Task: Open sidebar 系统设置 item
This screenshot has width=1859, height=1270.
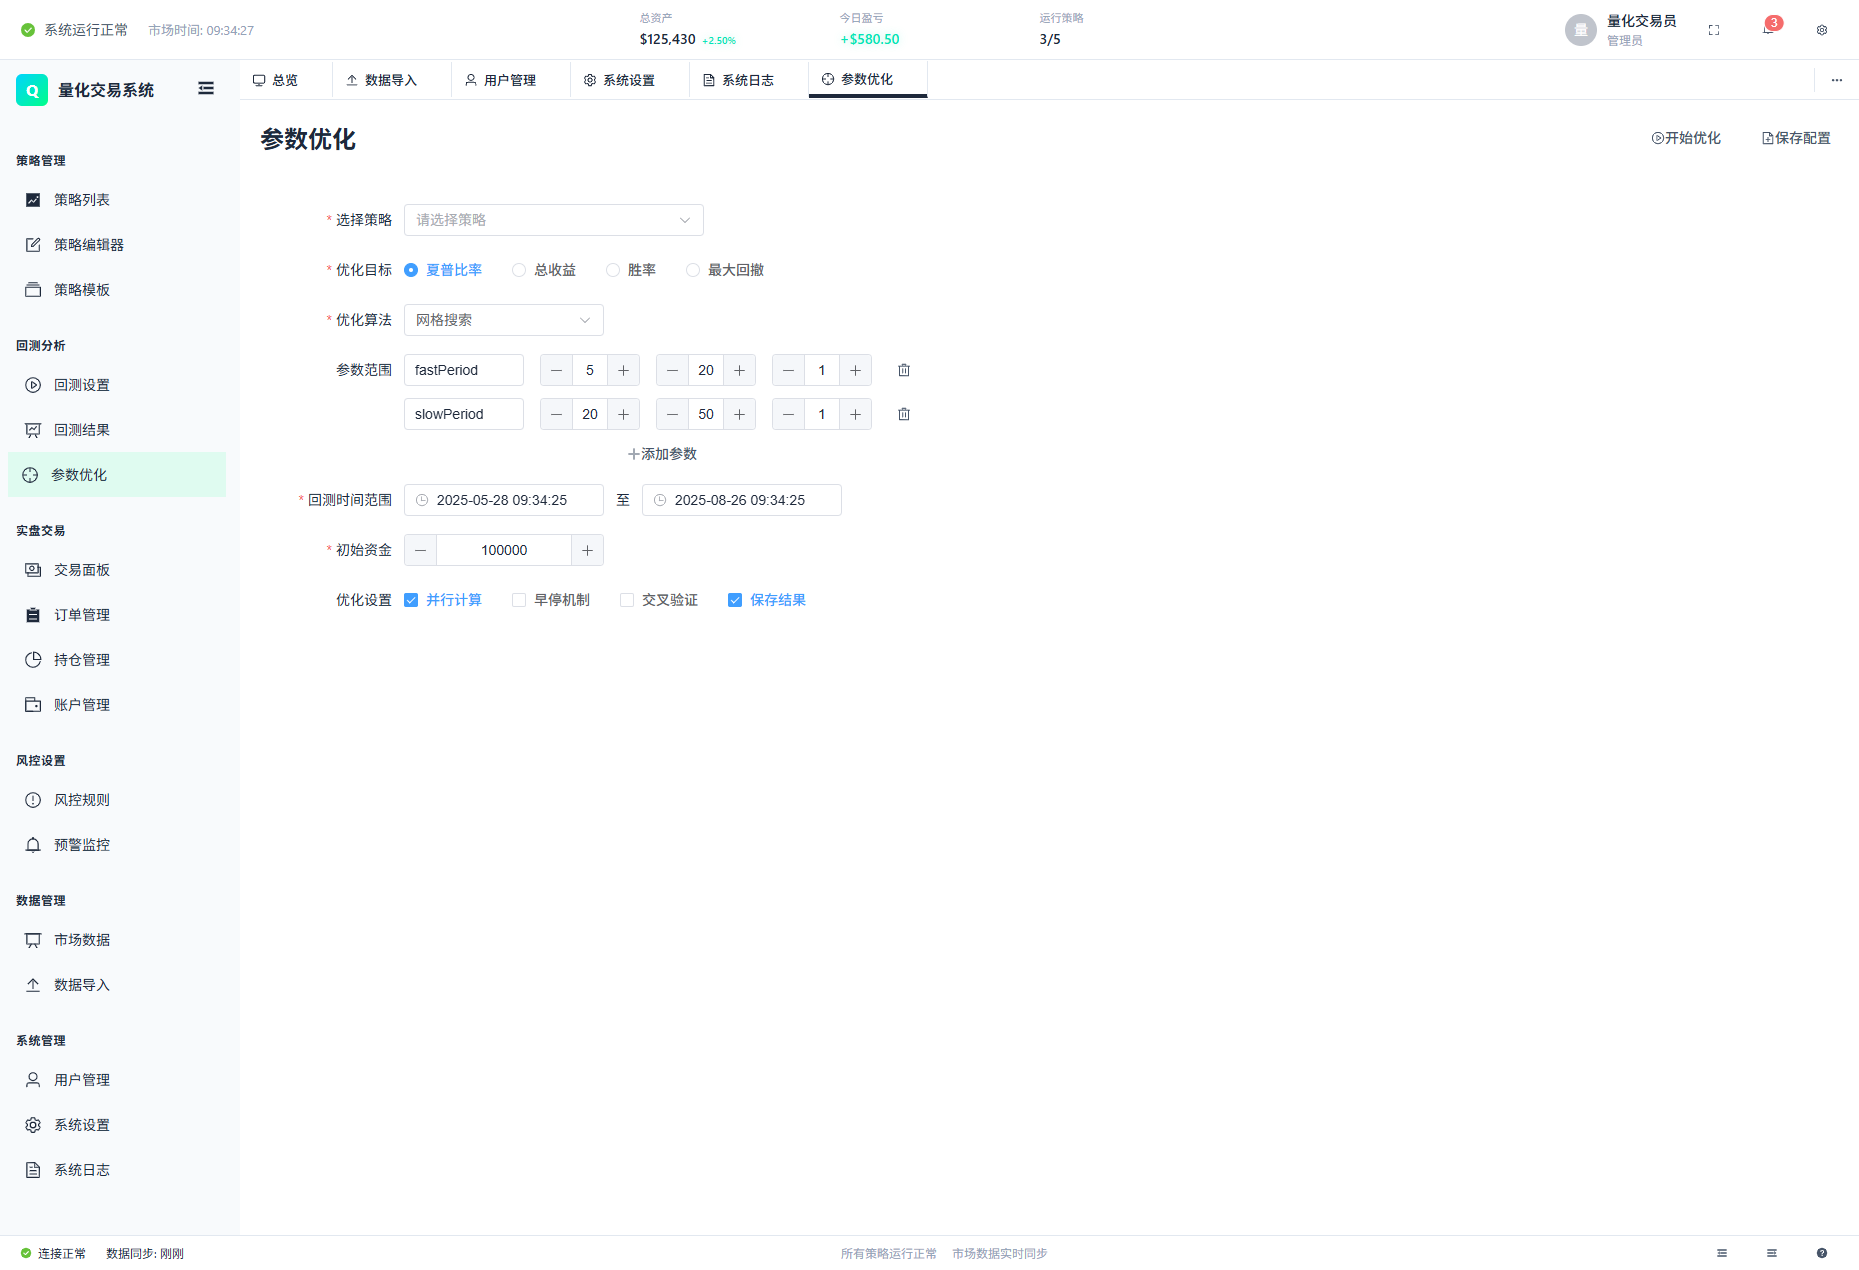Action: 117,1125
